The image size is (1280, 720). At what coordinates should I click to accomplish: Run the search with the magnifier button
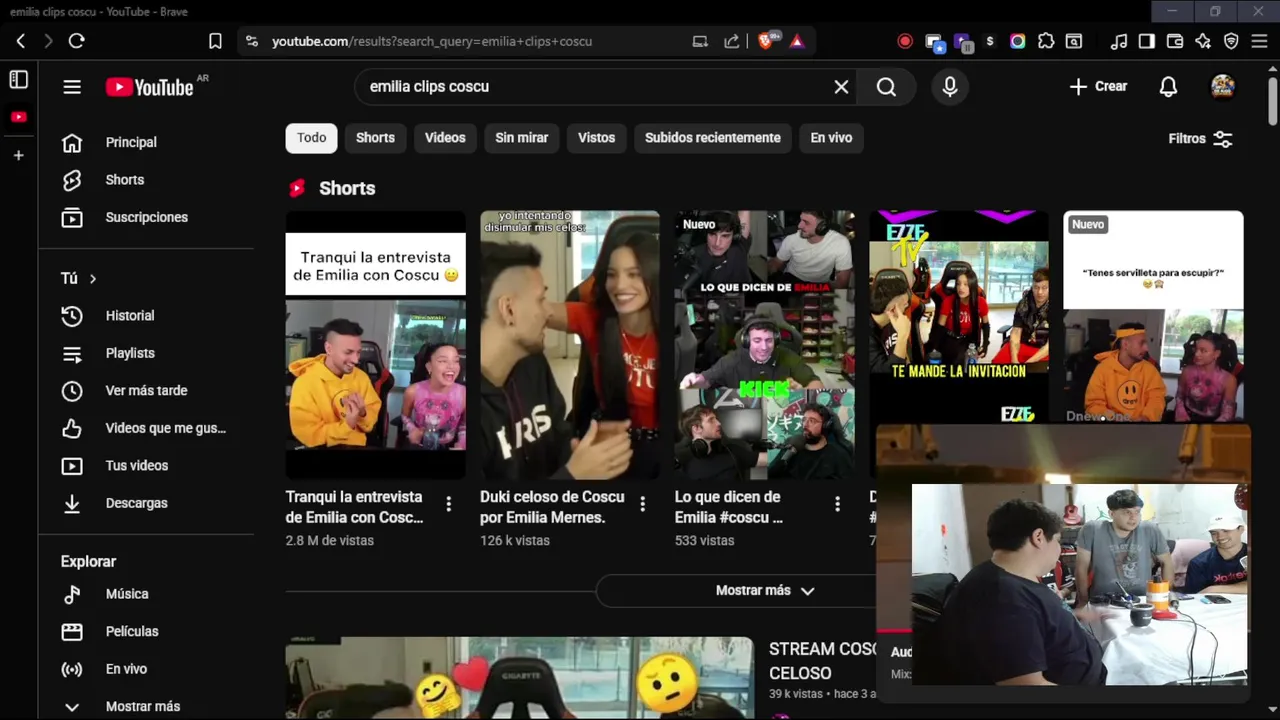(886, 87)
